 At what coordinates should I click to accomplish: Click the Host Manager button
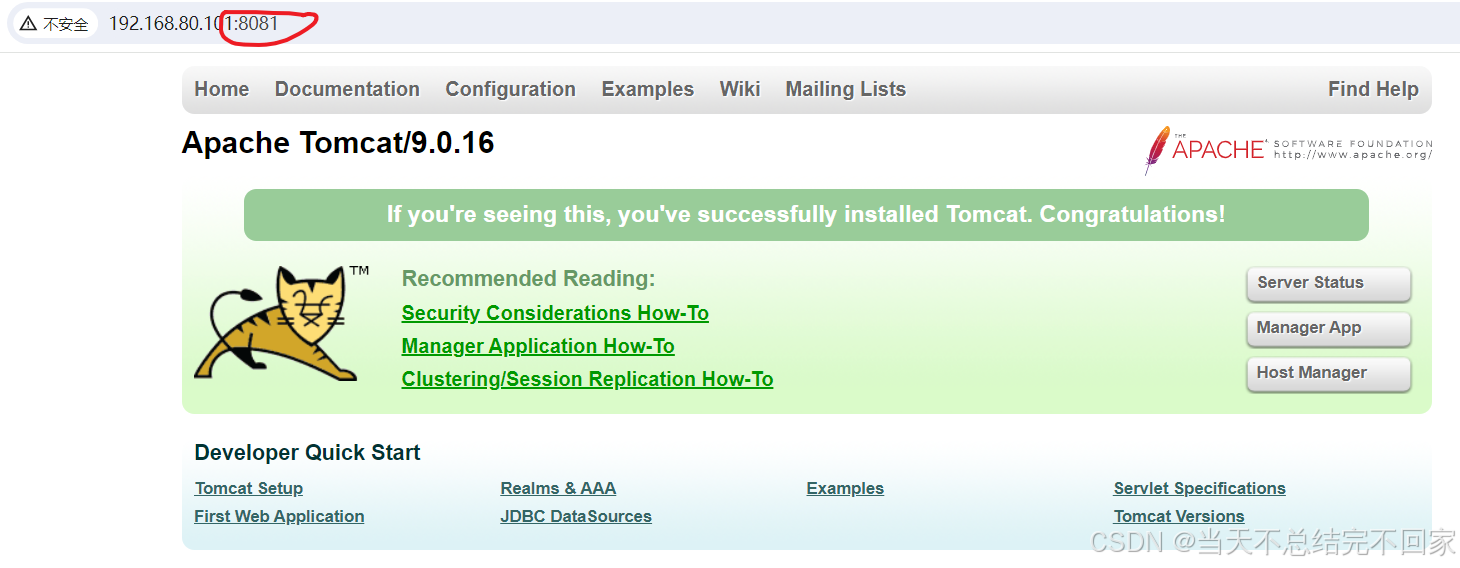pos(1328,373)
